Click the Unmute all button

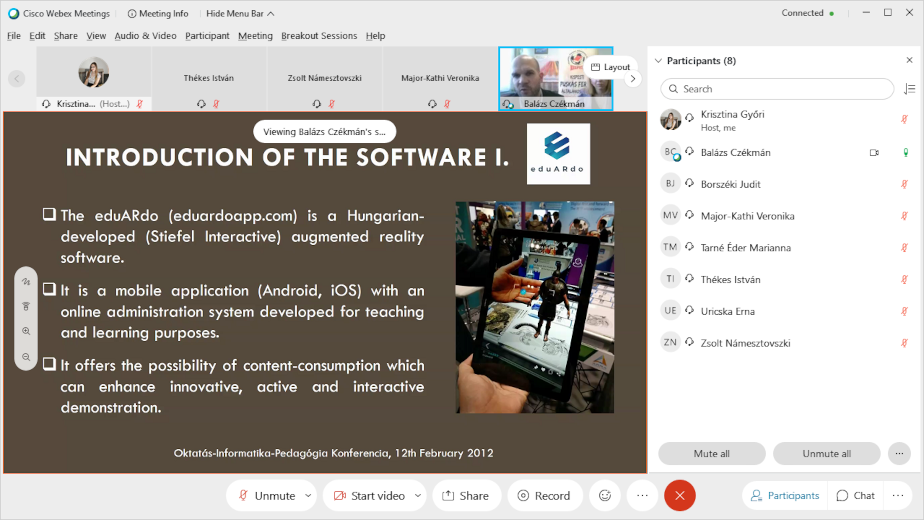826,454
